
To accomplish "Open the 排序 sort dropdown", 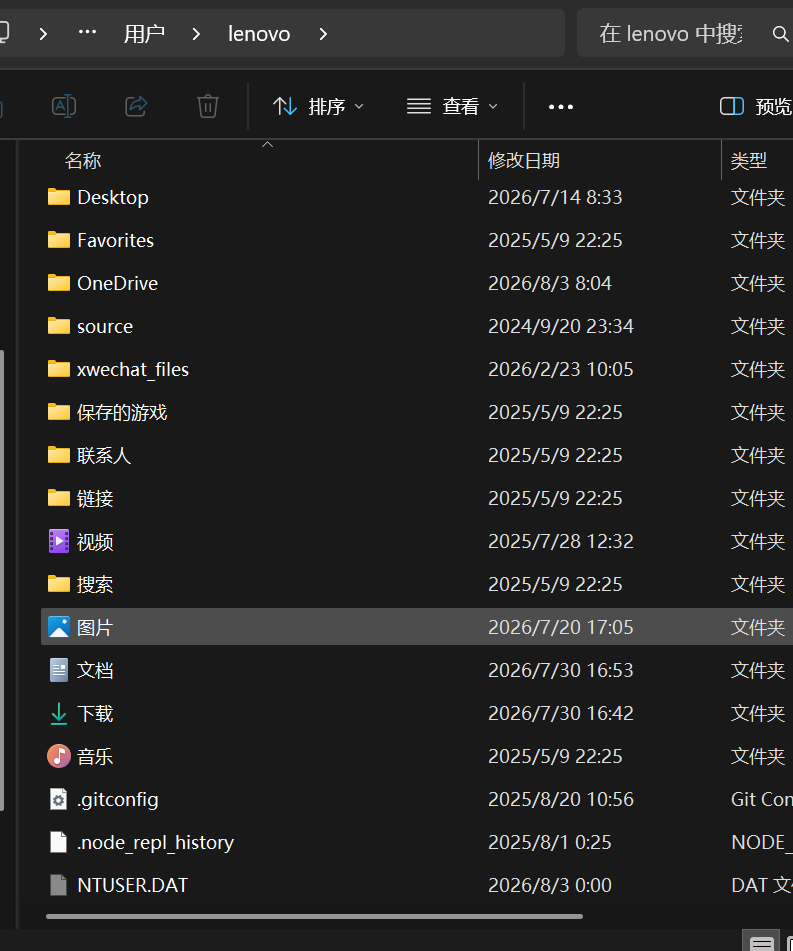I will (318, 107).
